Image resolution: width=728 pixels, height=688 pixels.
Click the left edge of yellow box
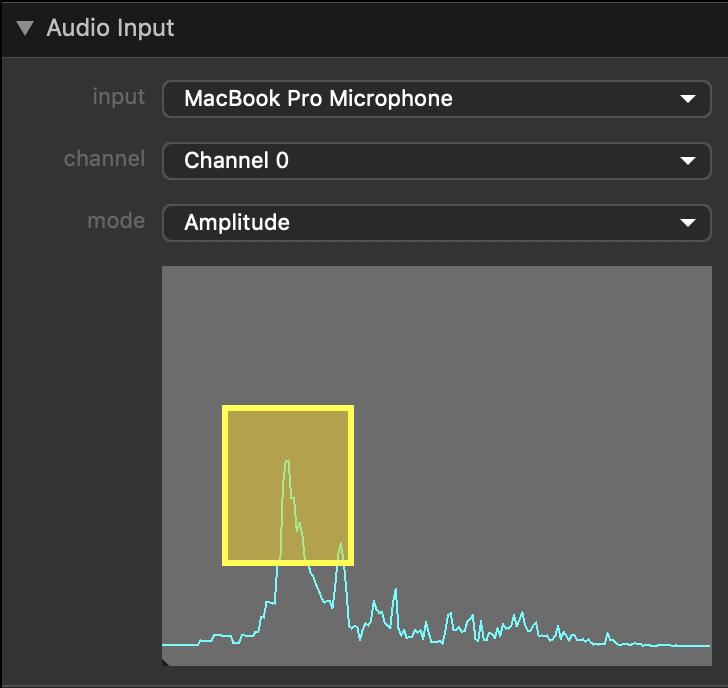click(x=226, y=485)
